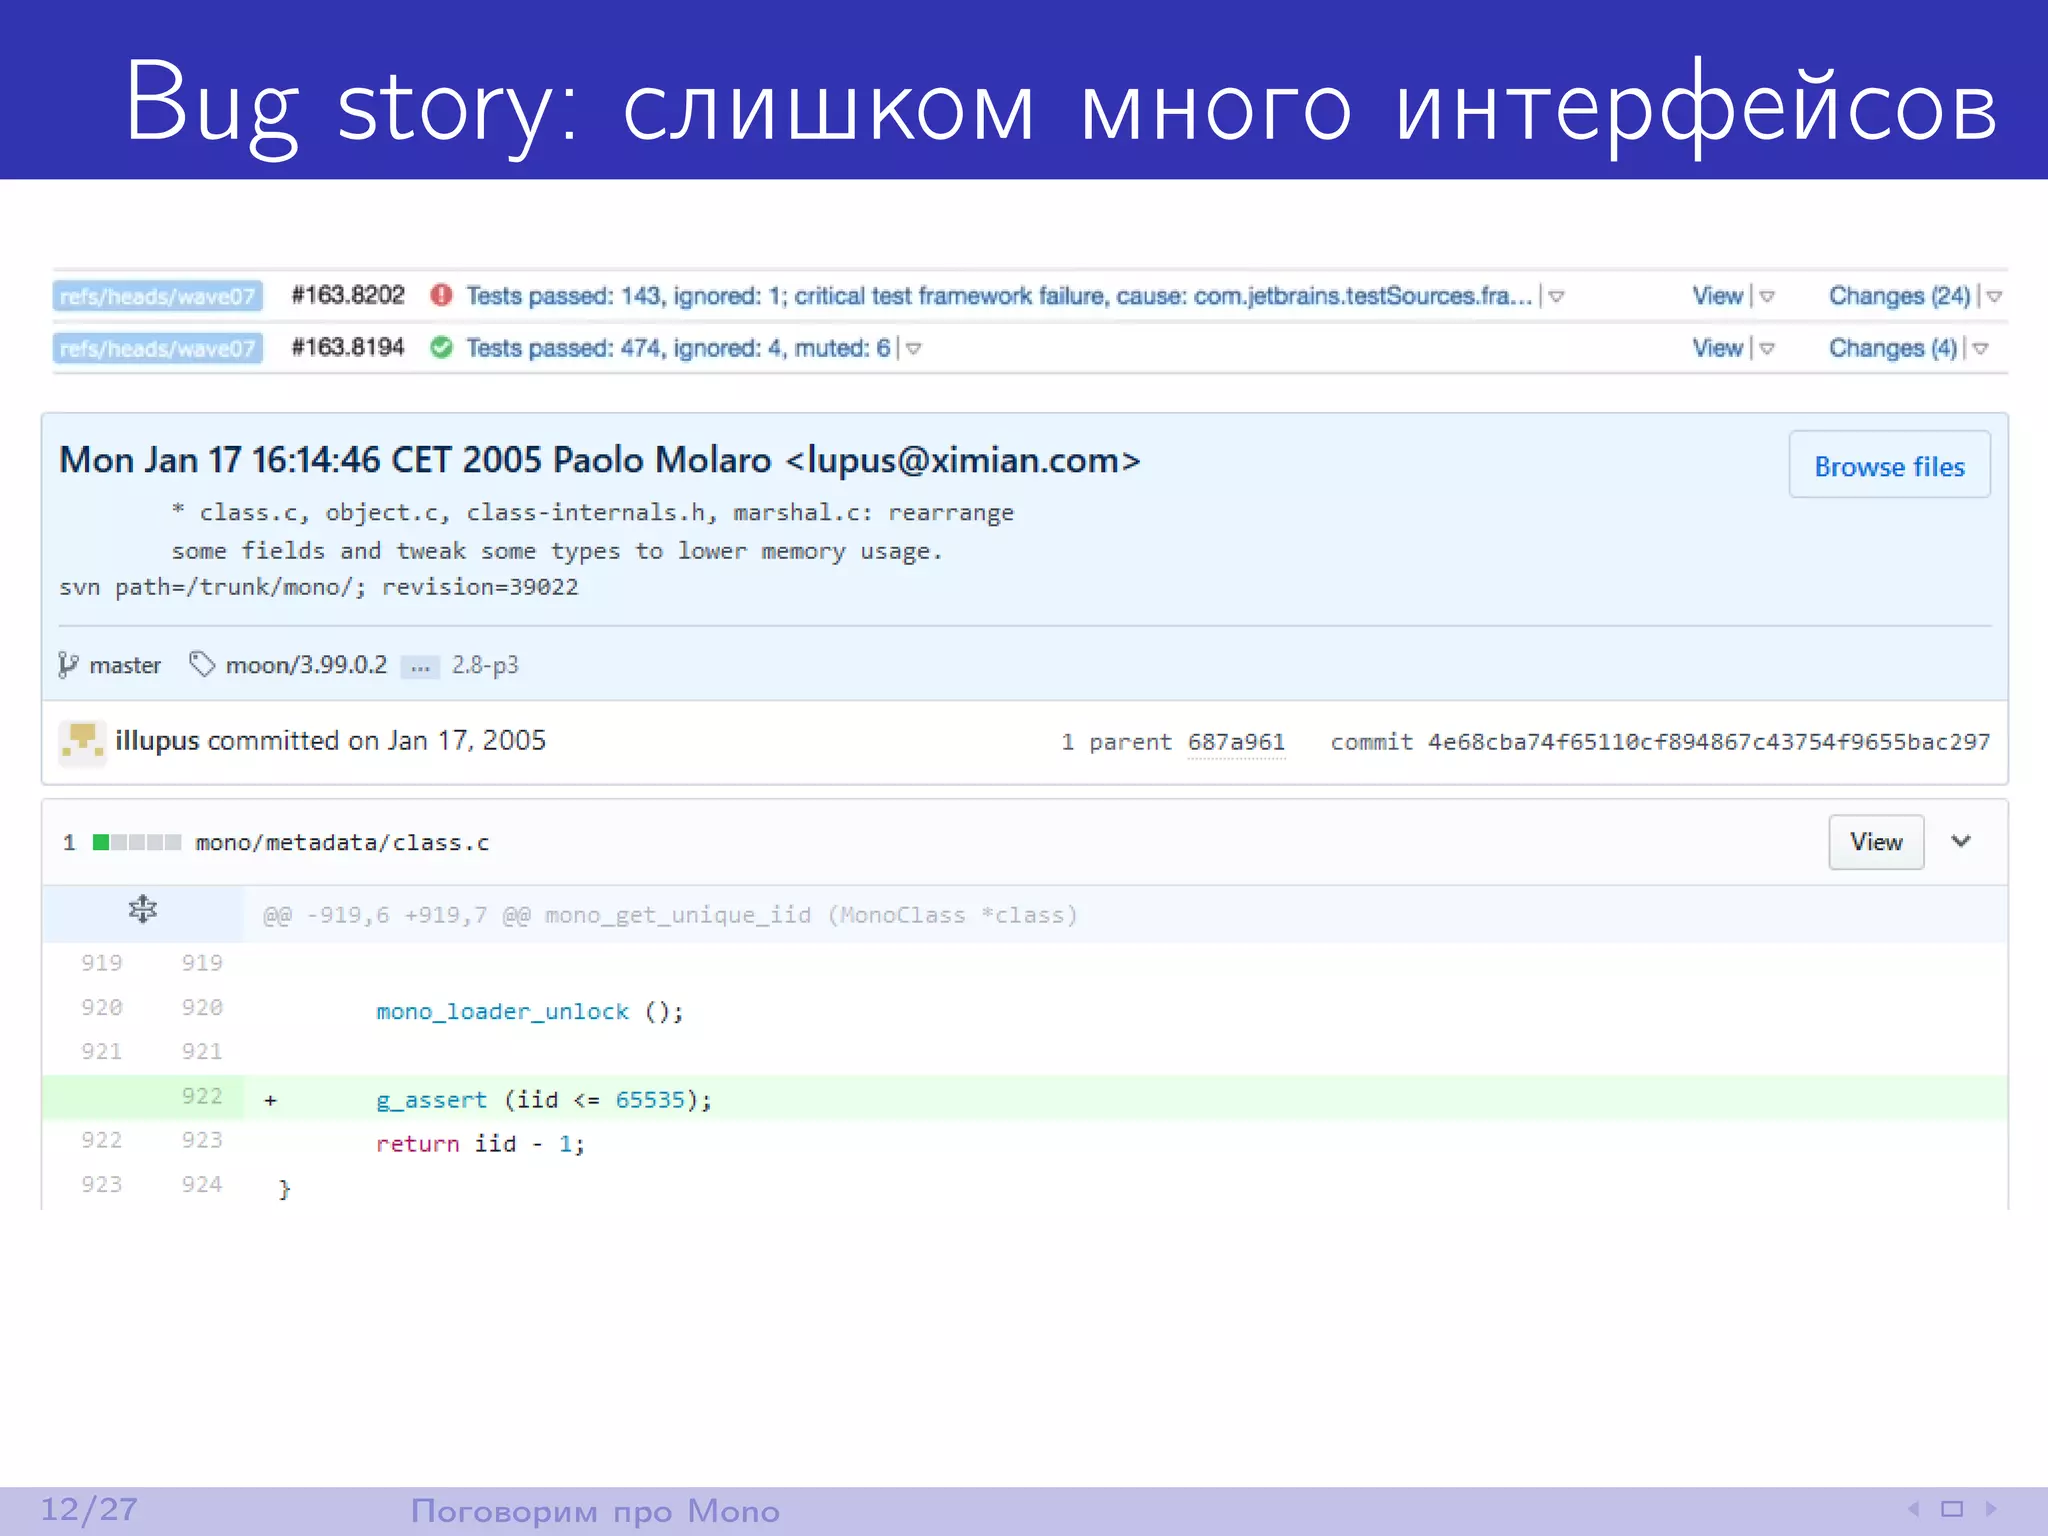The height and width of the screenshot is (1536, 2048).
Task: Click footer title 'Поговорим про Mono'
Action: click(595, 1511)
